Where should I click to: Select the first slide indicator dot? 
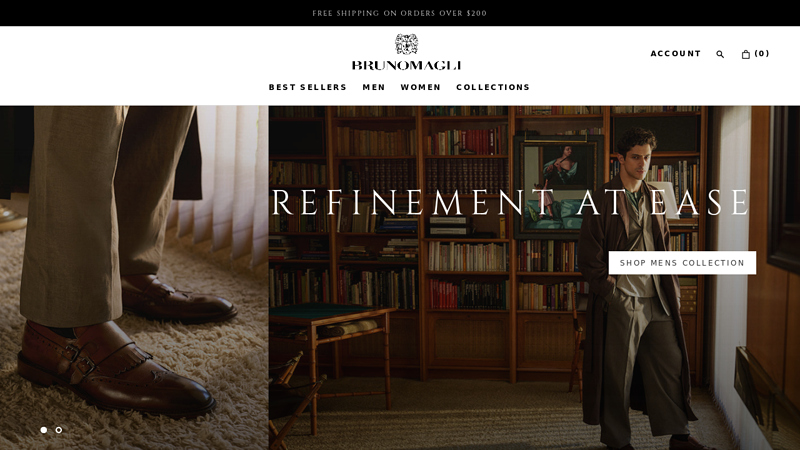pos(44,430)
